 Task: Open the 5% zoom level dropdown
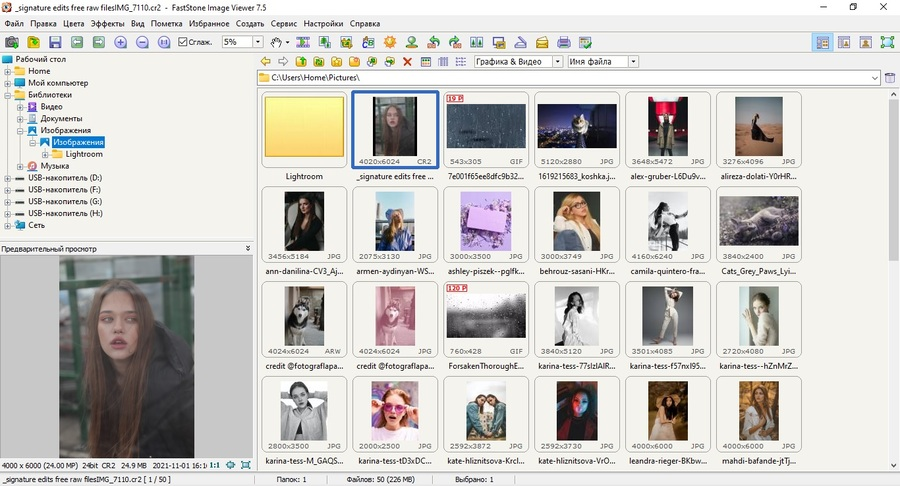(x=258, y=42)
